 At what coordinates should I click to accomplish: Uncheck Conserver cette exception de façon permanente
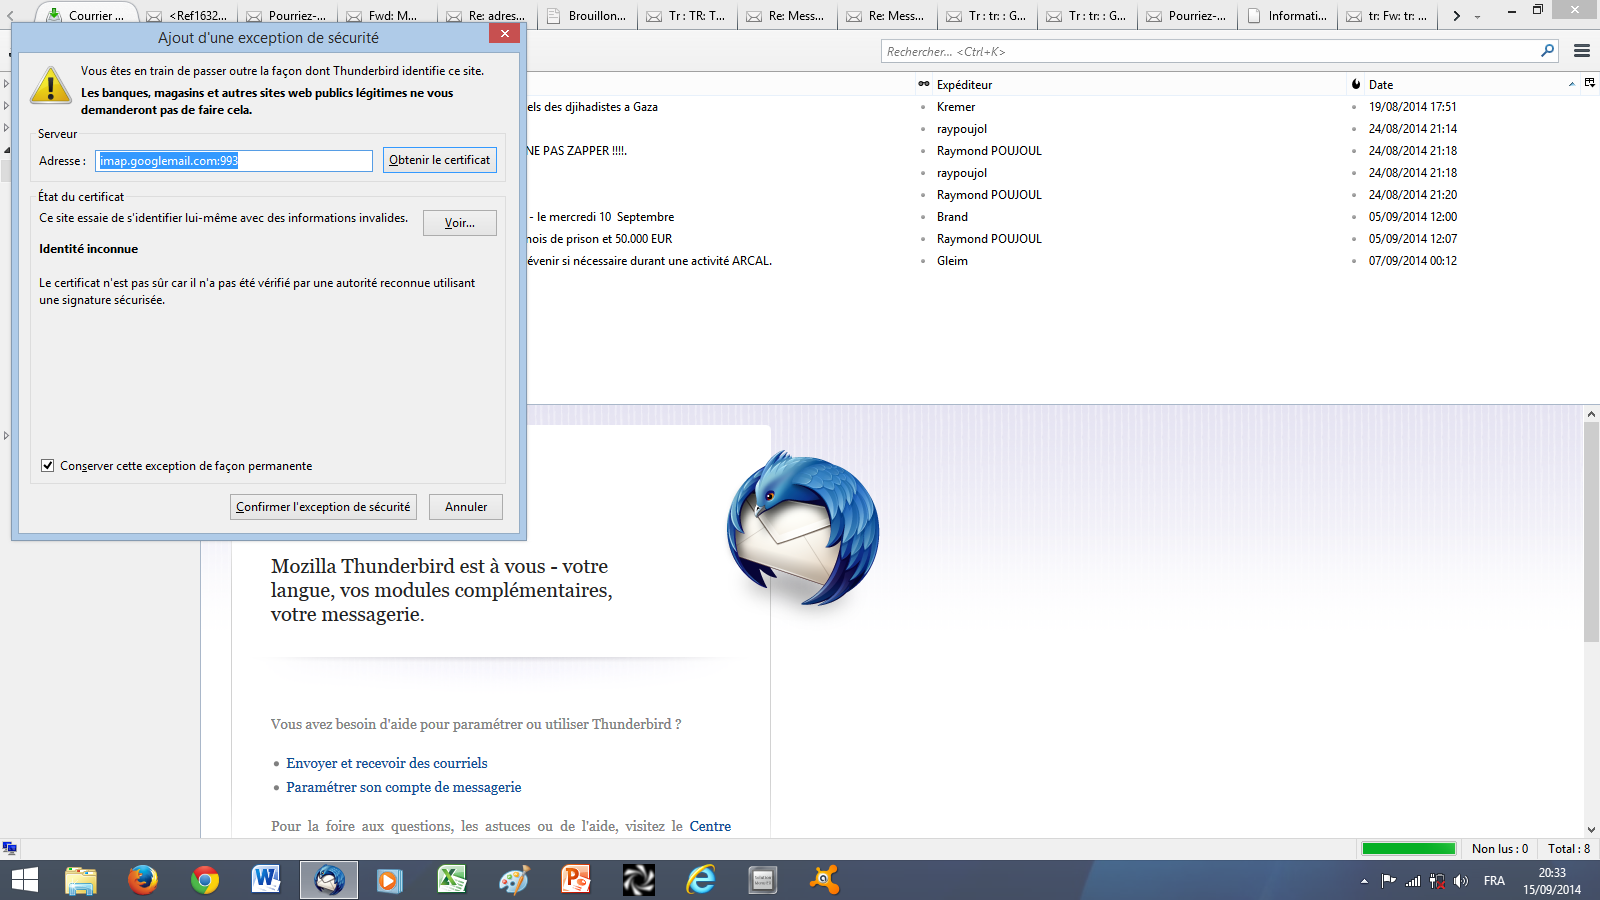click(x=47, y=465)
